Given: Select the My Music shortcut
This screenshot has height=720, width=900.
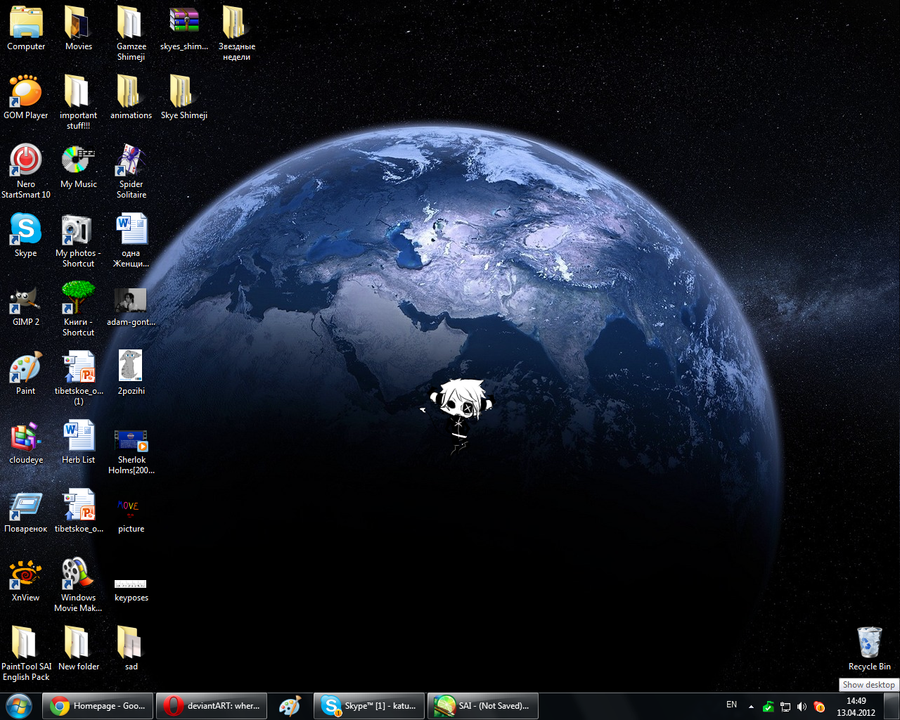Looking at the screenshot, I should pos(79,167).
